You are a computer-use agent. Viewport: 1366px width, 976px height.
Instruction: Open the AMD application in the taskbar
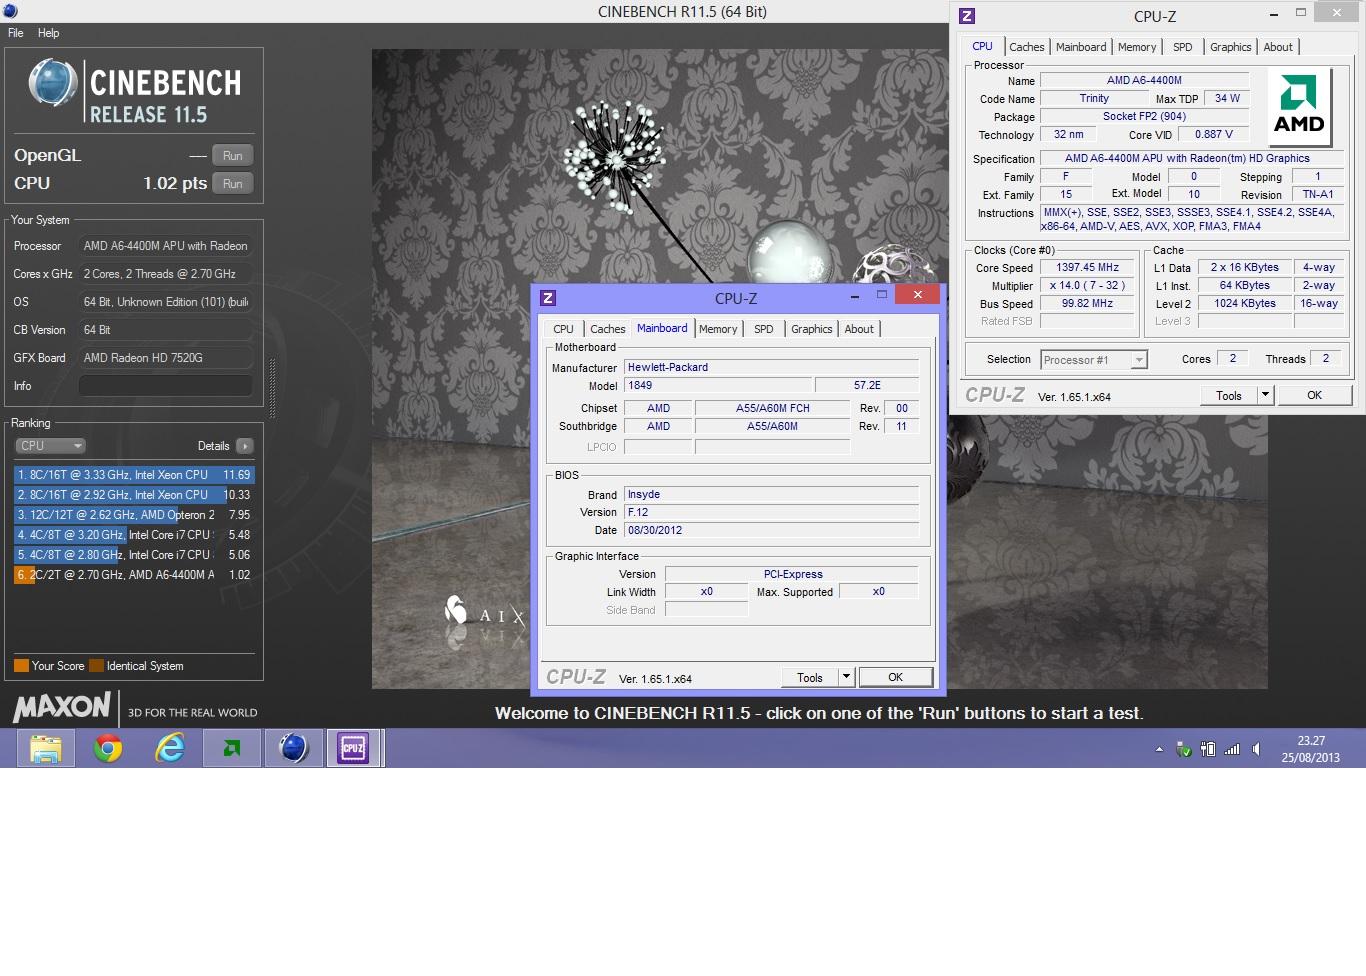[232, 748]
